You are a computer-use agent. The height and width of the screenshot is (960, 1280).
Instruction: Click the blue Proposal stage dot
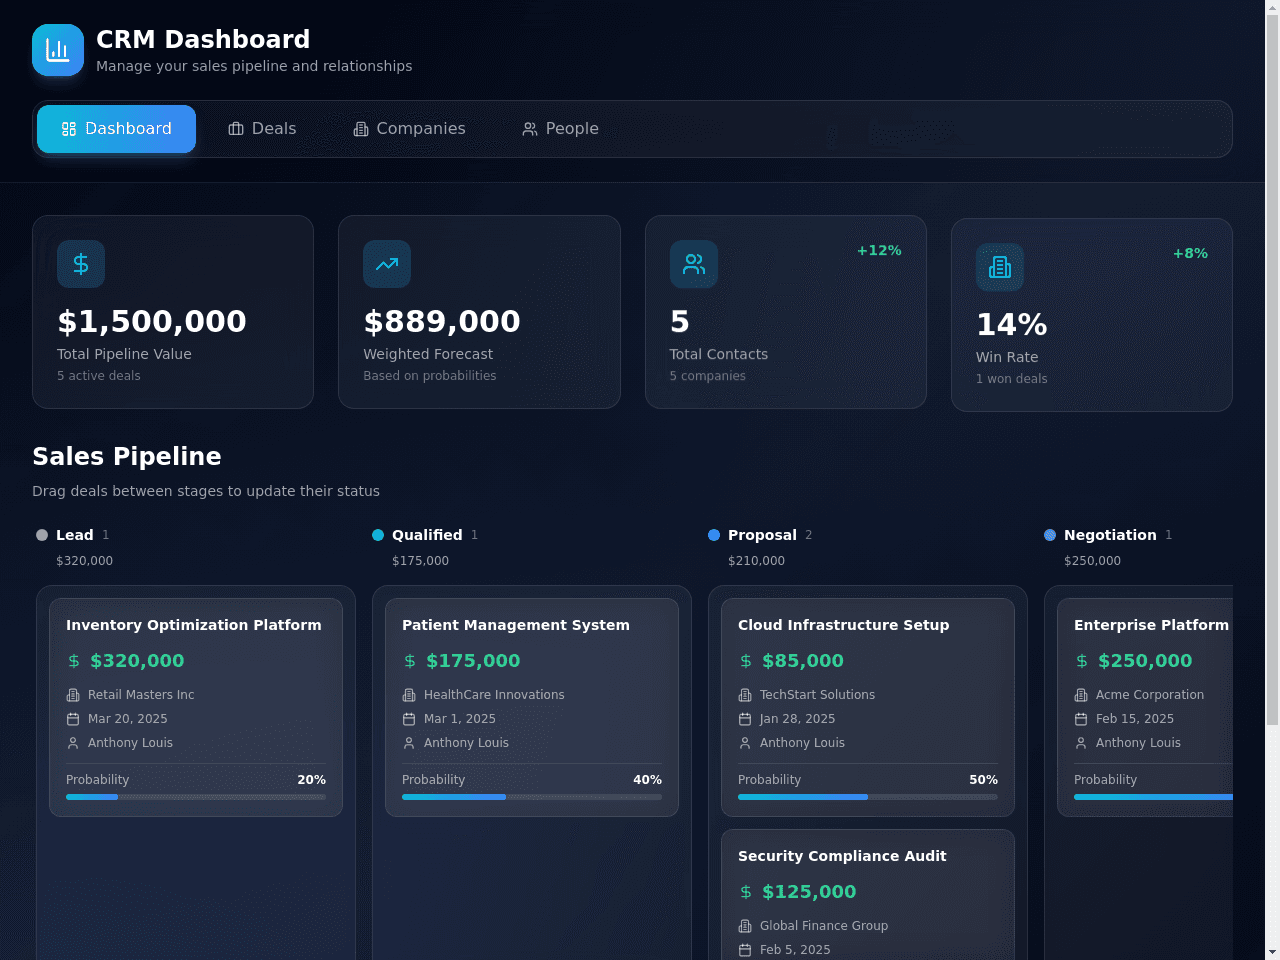click(x=714, y=535)
